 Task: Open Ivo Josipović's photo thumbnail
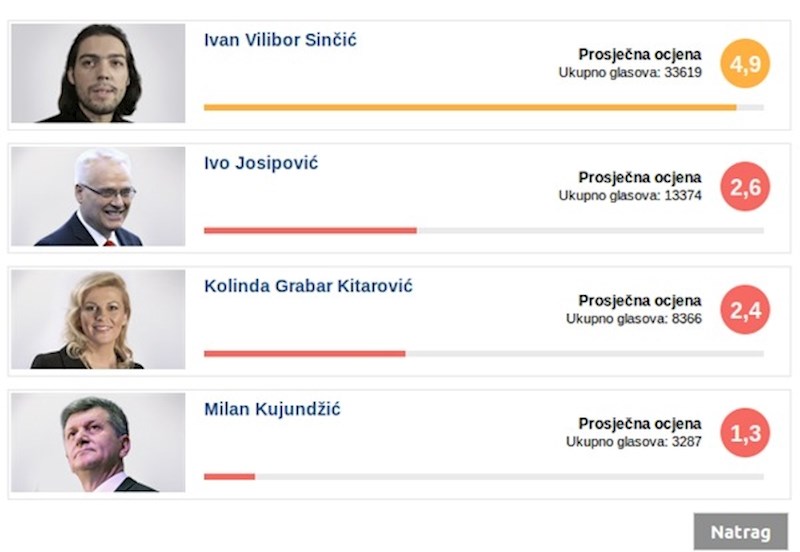coord(98,197)
